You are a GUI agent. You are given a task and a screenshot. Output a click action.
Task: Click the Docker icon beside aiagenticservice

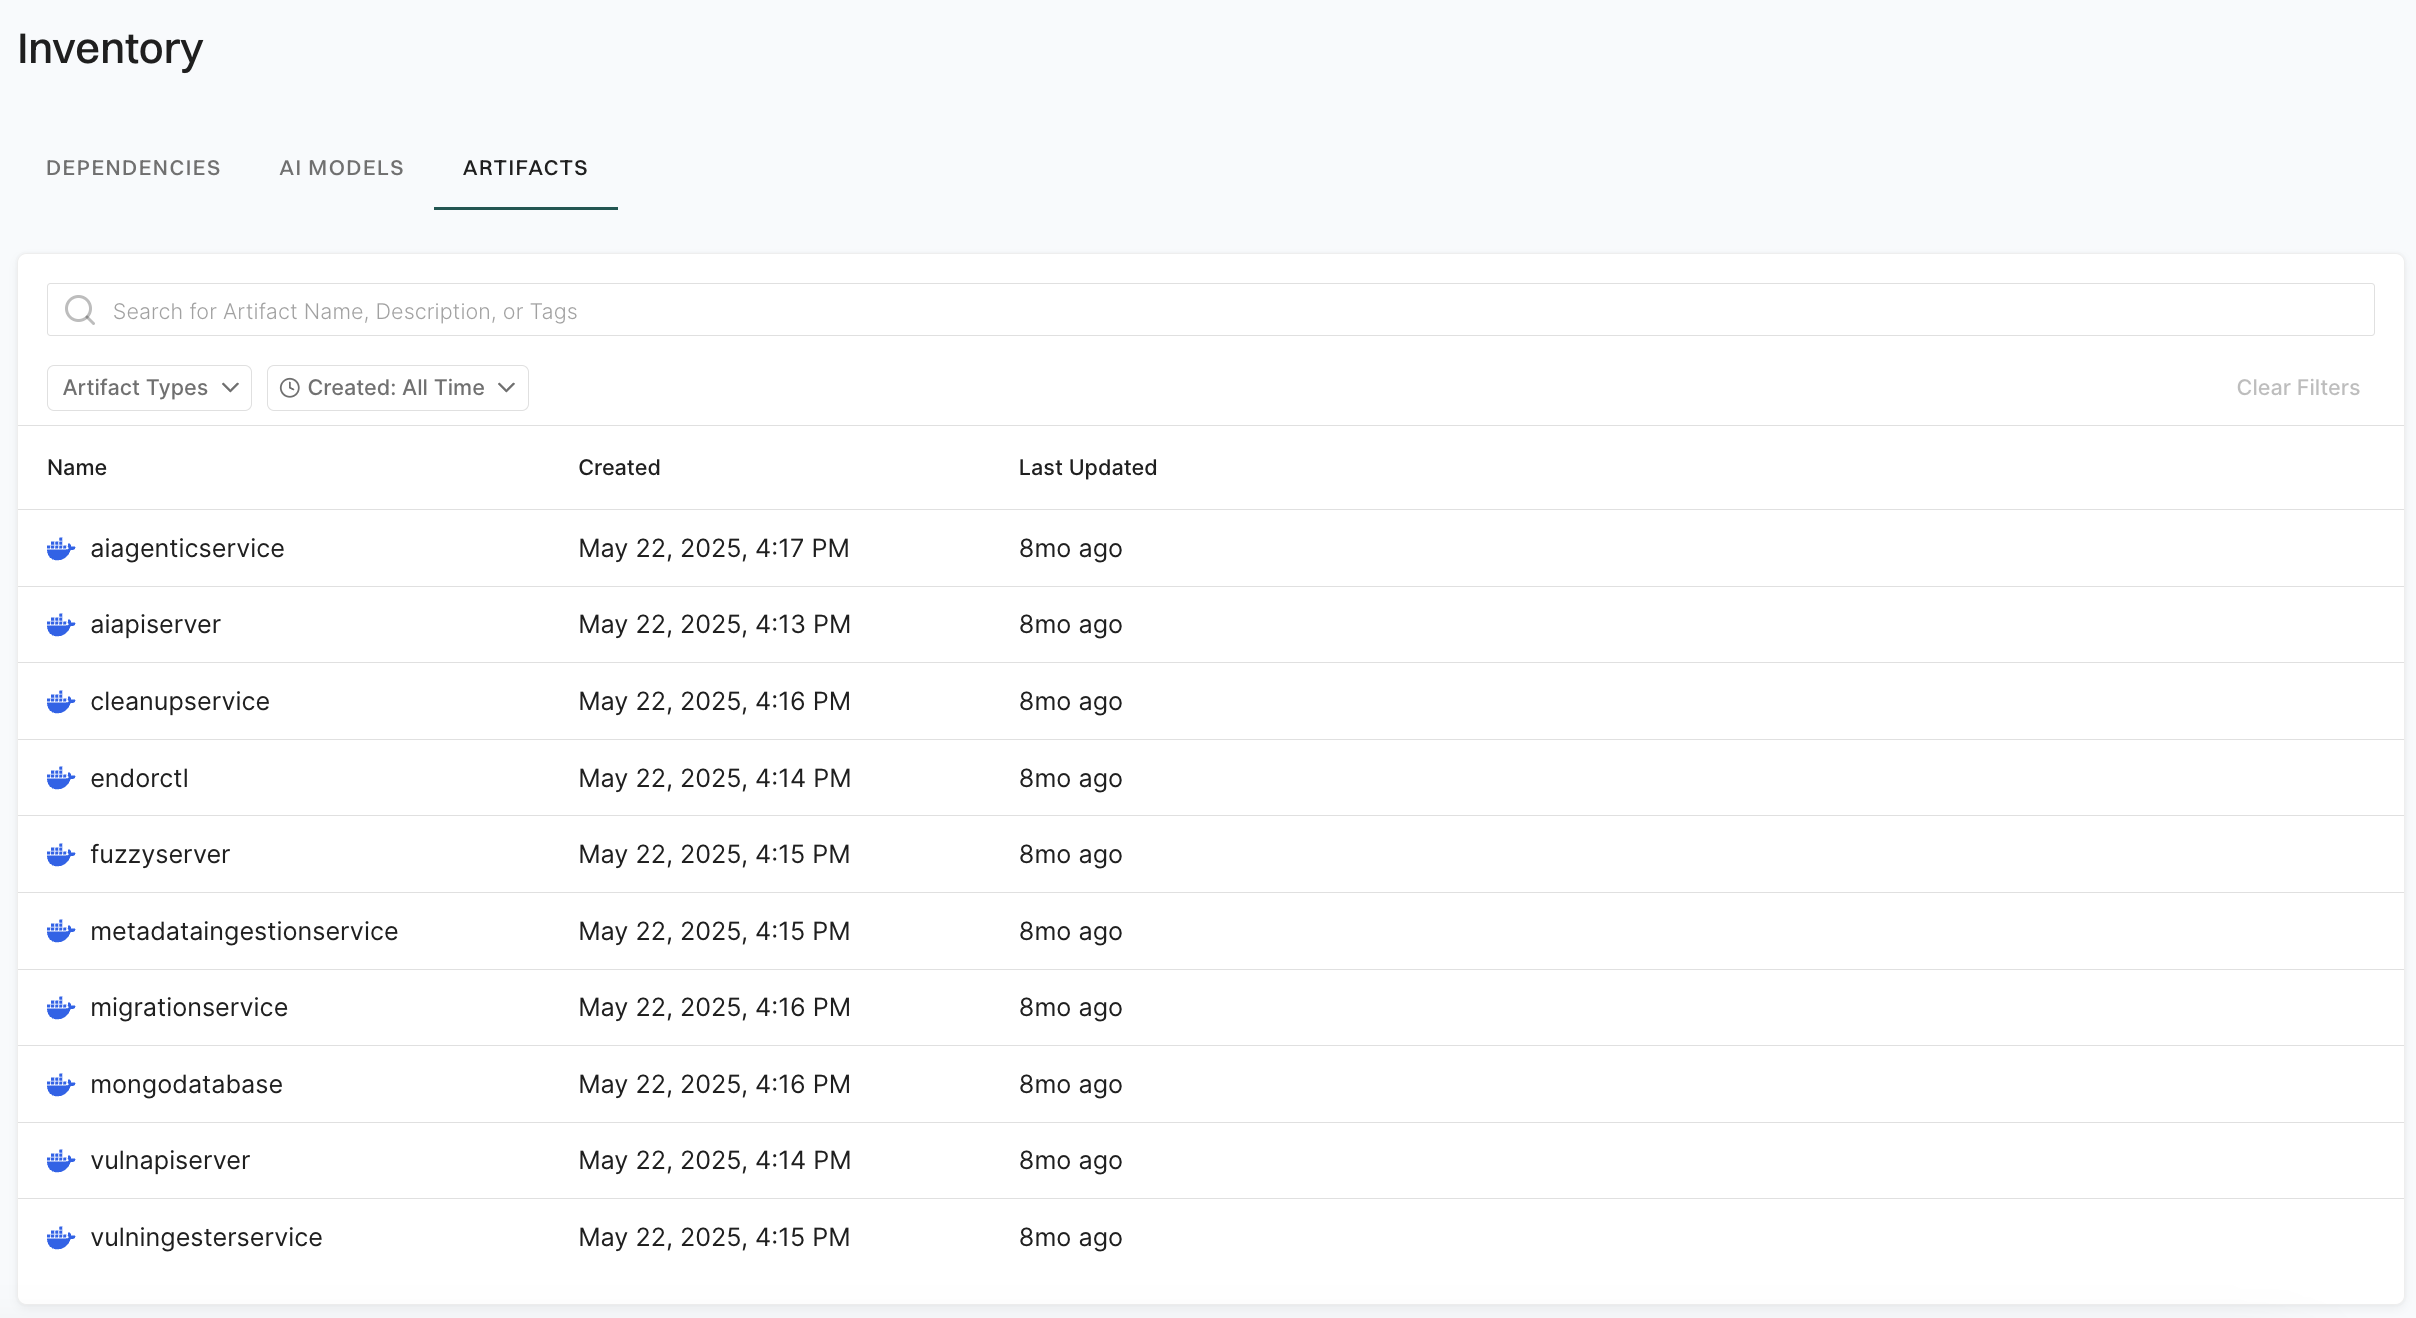(61, 548)
